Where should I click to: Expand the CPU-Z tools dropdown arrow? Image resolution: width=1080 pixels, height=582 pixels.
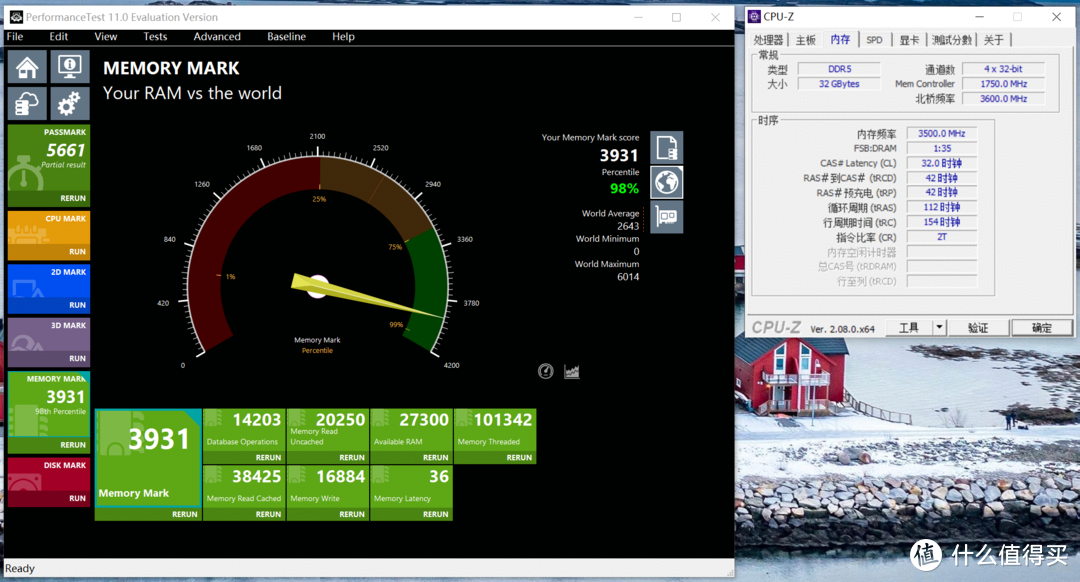coord(939,328)
